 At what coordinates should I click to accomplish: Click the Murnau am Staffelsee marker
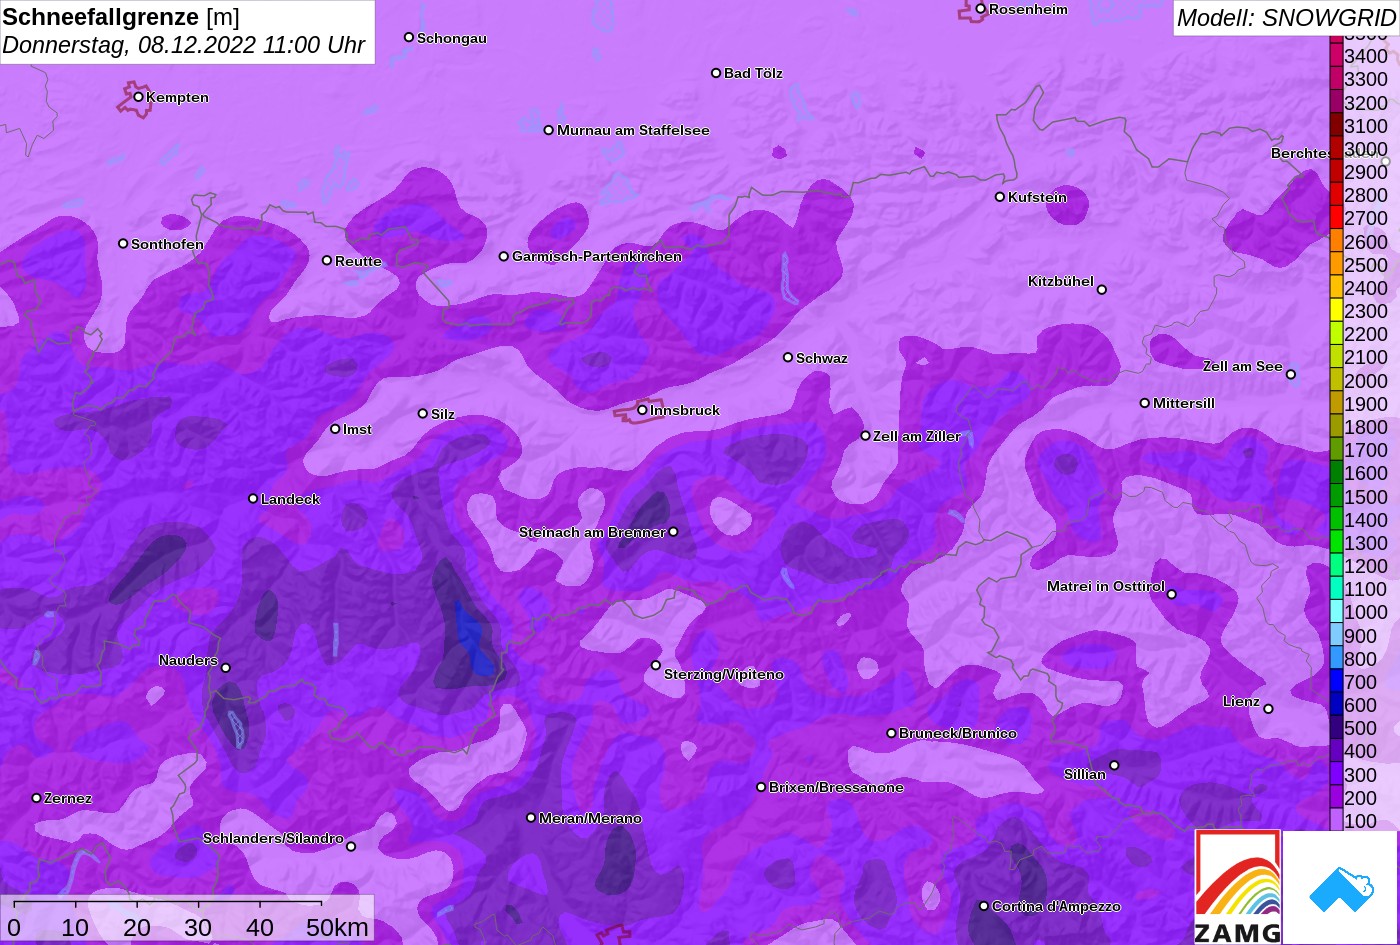549,130
